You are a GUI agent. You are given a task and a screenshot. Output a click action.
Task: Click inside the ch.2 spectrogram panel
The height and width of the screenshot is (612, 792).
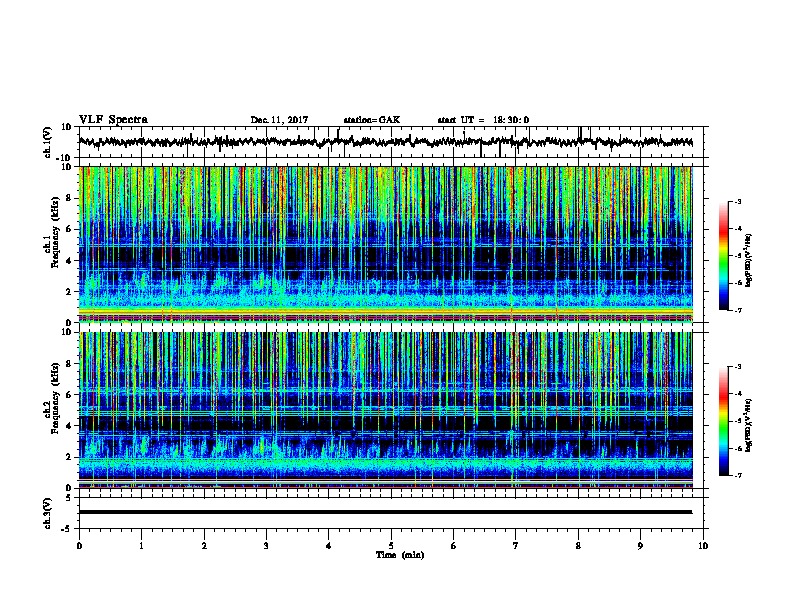(386, 410)
